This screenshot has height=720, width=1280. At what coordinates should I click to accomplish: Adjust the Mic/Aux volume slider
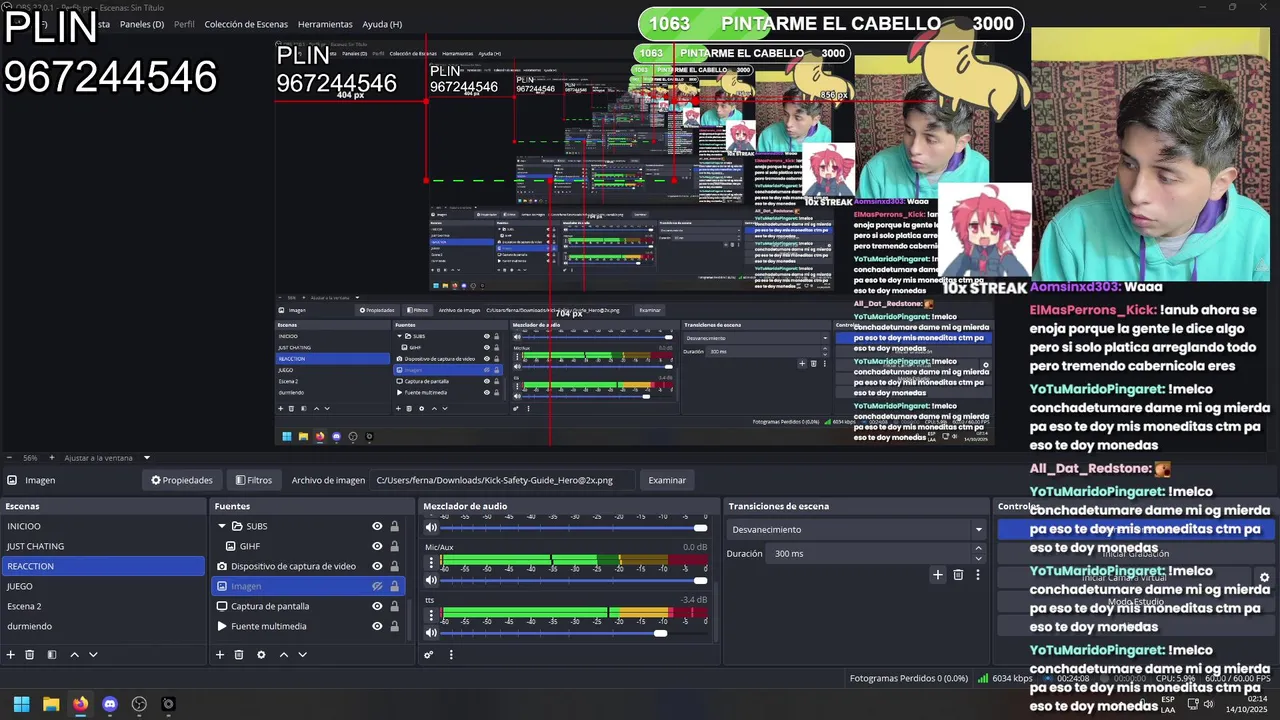(700, 580)
